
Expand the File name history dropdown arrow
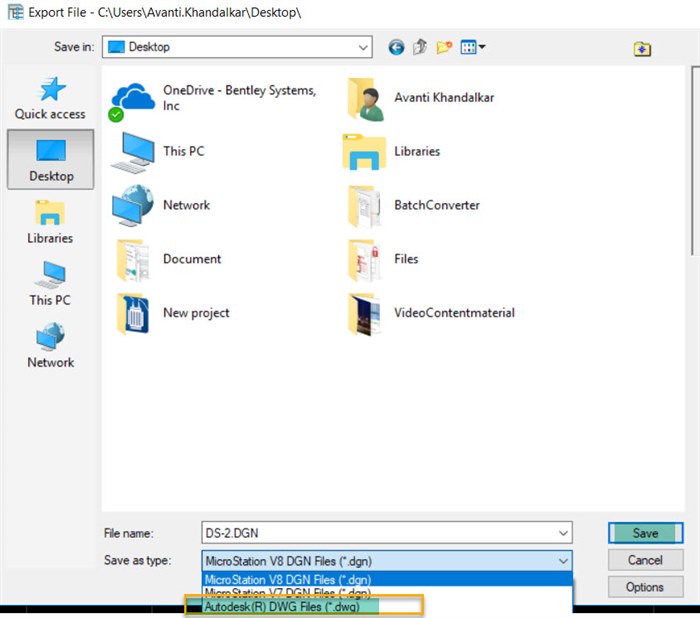click(x=563, y=533)
